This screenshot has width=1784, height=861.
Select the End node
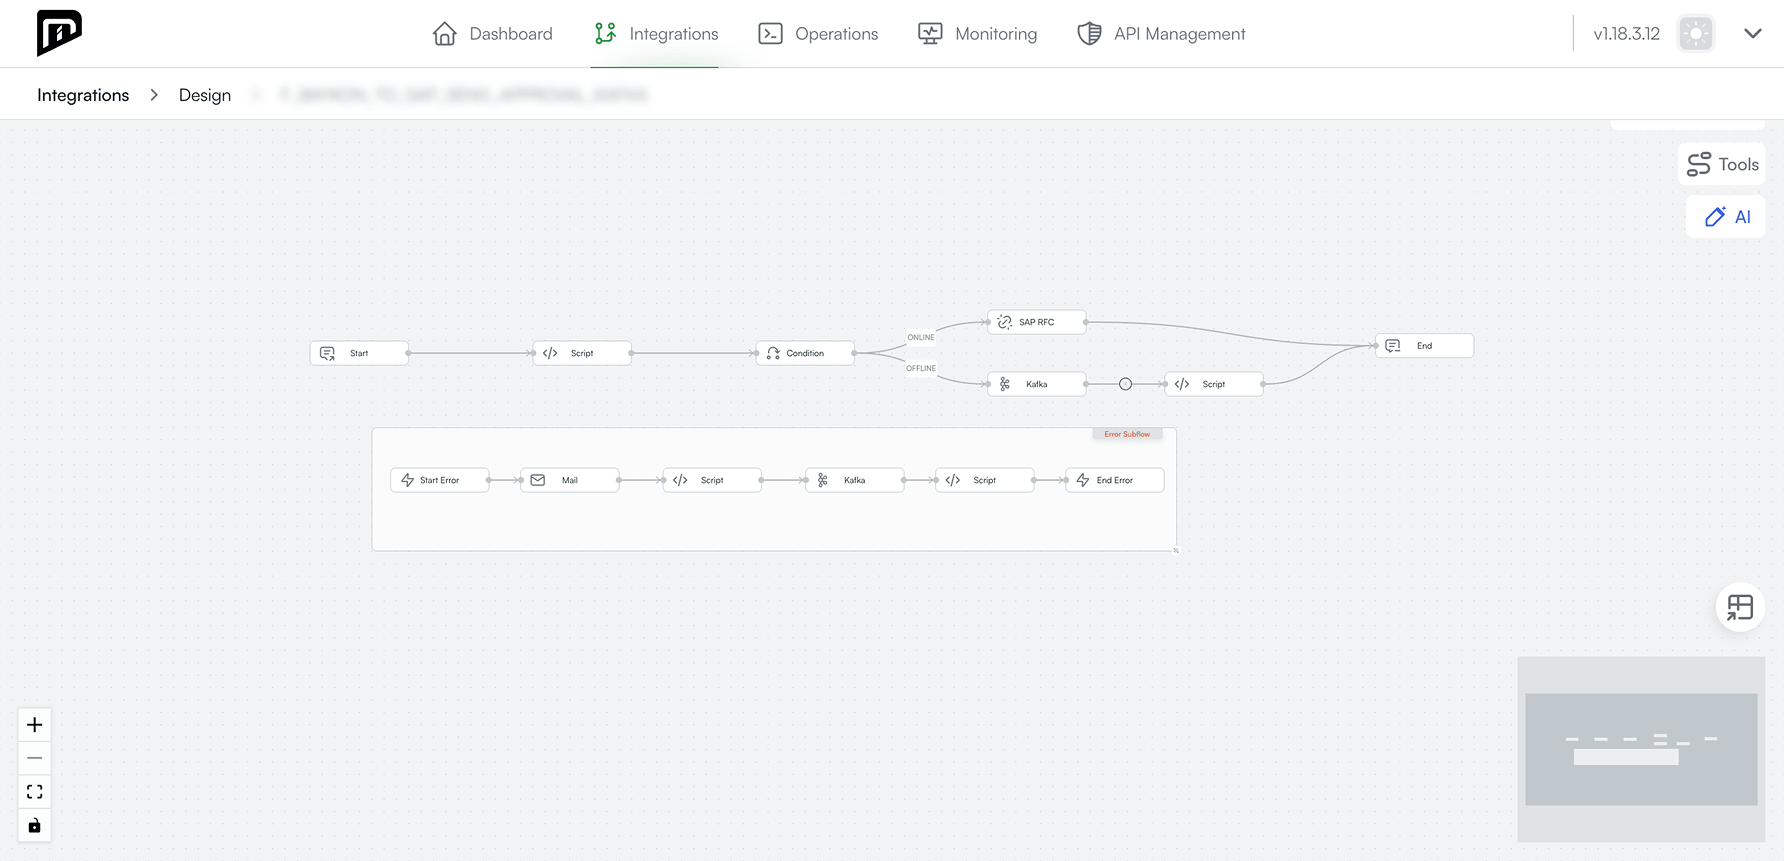[x=1425, y=346]
